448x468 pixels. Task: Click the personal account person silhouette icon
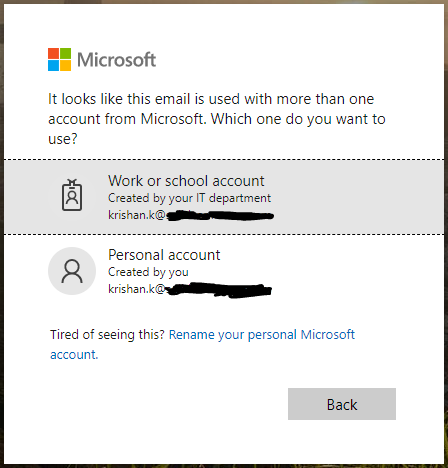pos(72,271)
